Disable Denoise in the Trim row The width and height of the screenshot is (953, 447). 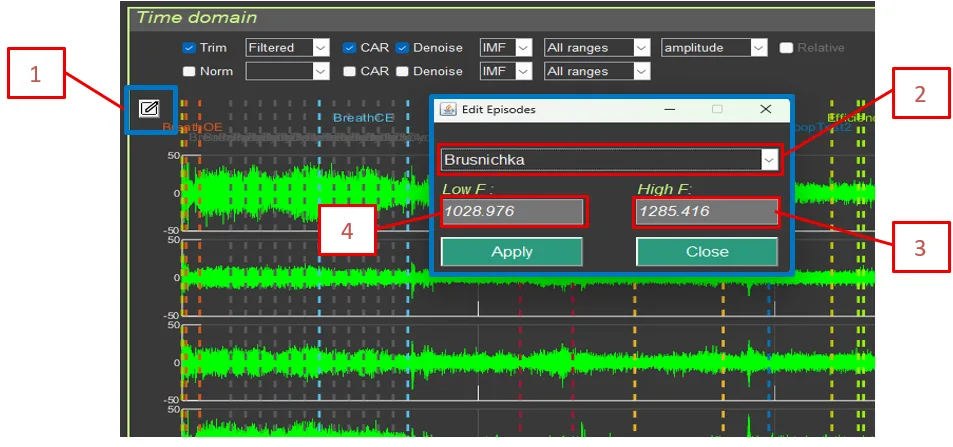coord(402,48)
